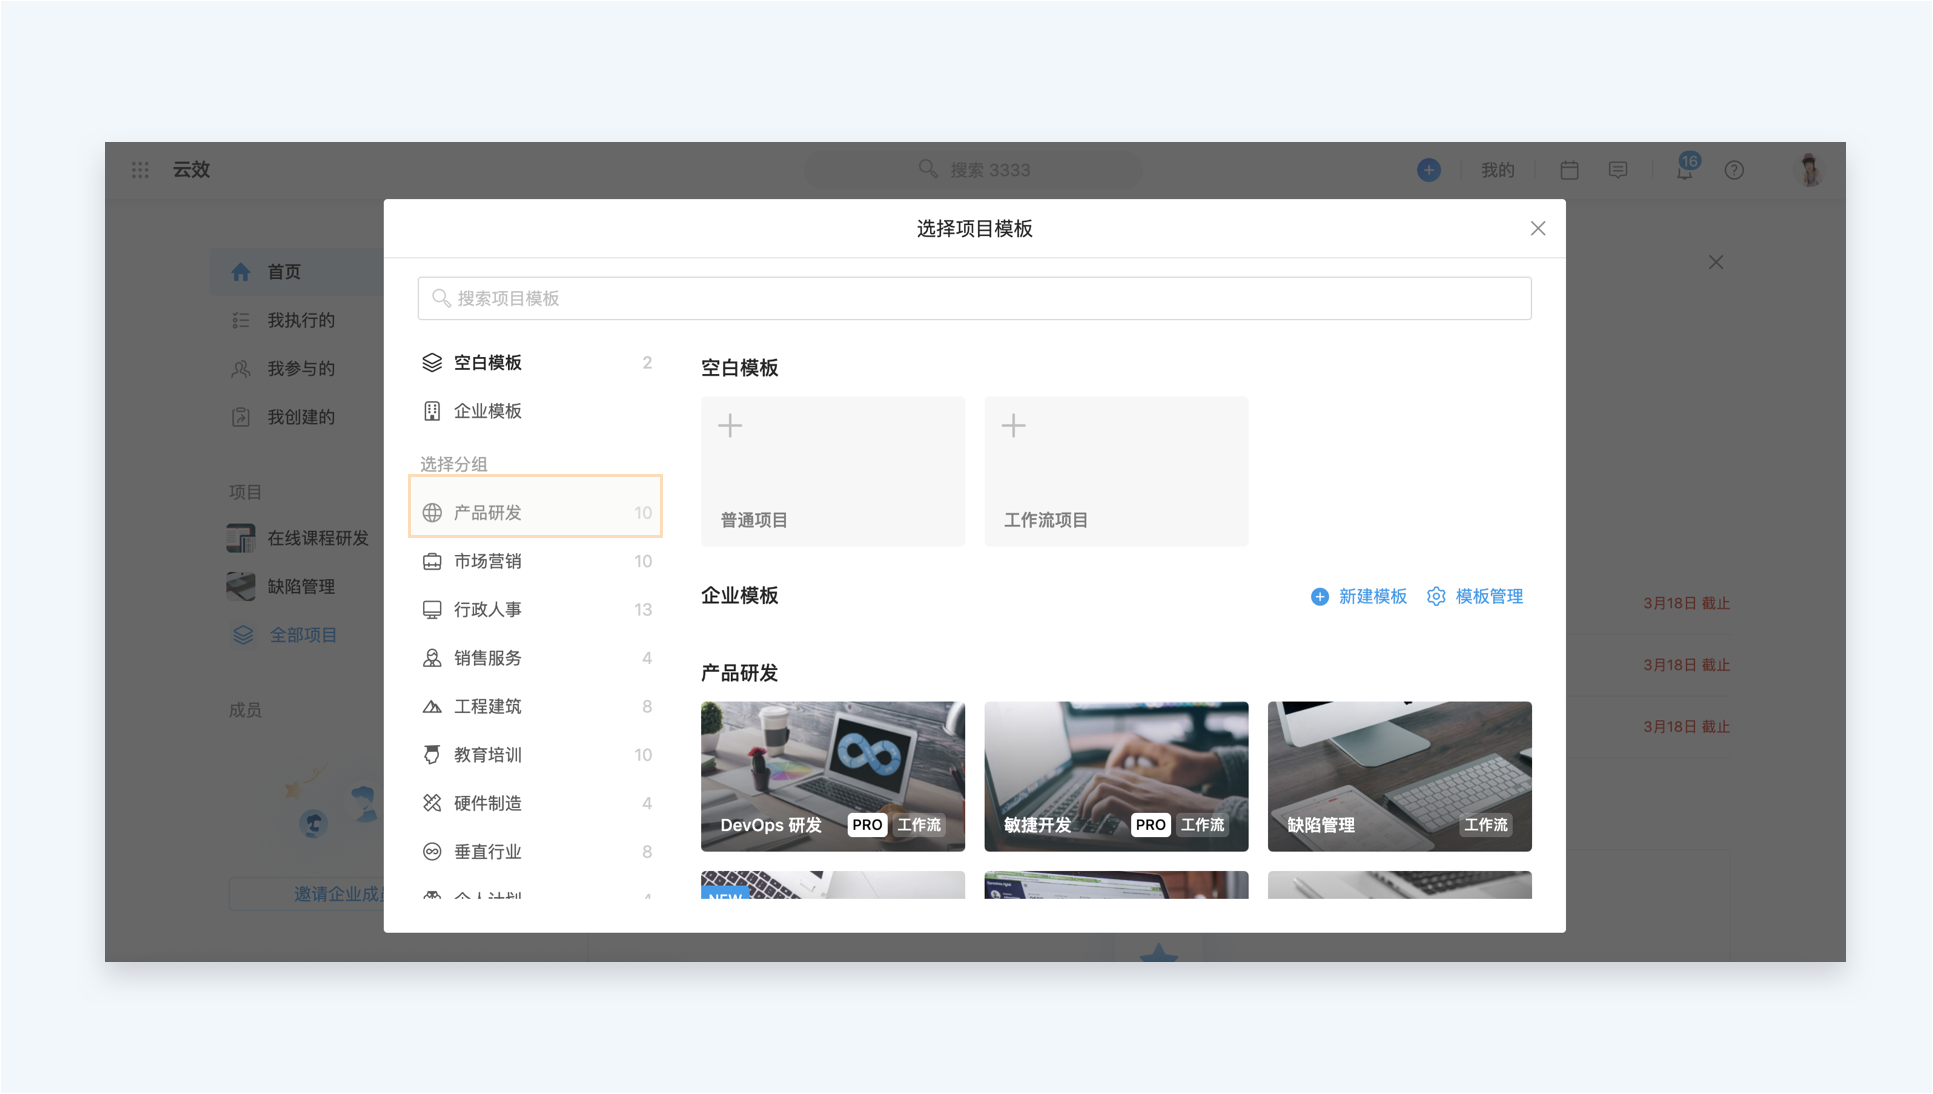
Task: Click the list icon beside 我执行的
Action: pos(241,320)
